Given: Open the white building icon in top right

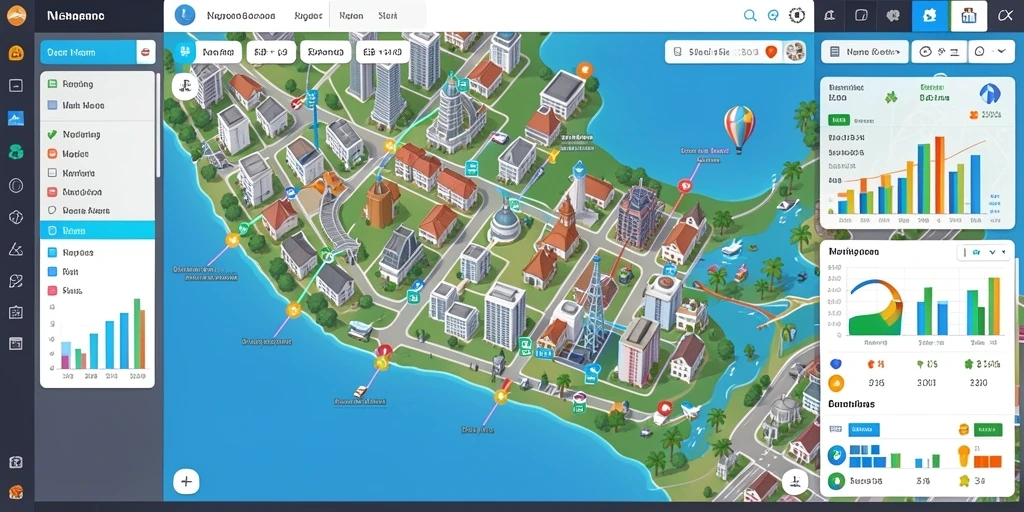Looking at the screenshot, I should click(x=968, y=16).
